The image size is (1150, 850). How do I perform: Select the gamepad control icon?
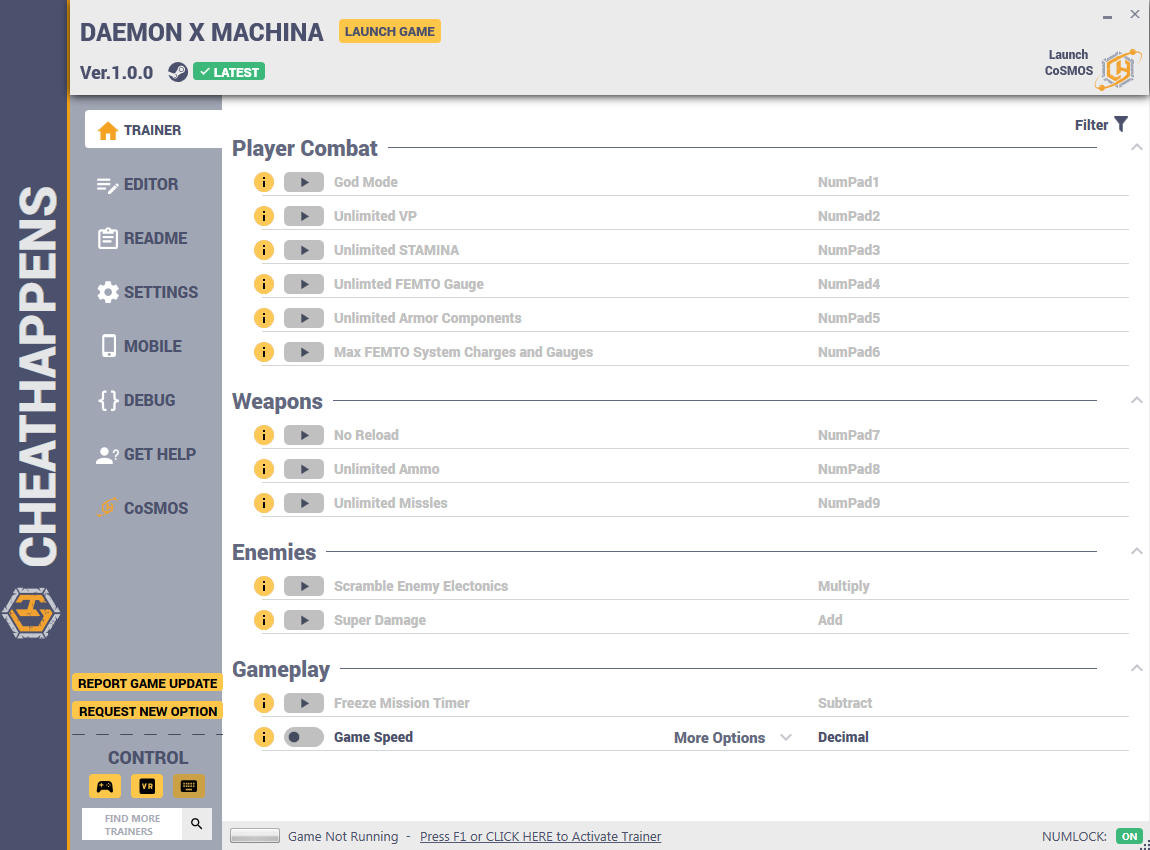point(105,786)
